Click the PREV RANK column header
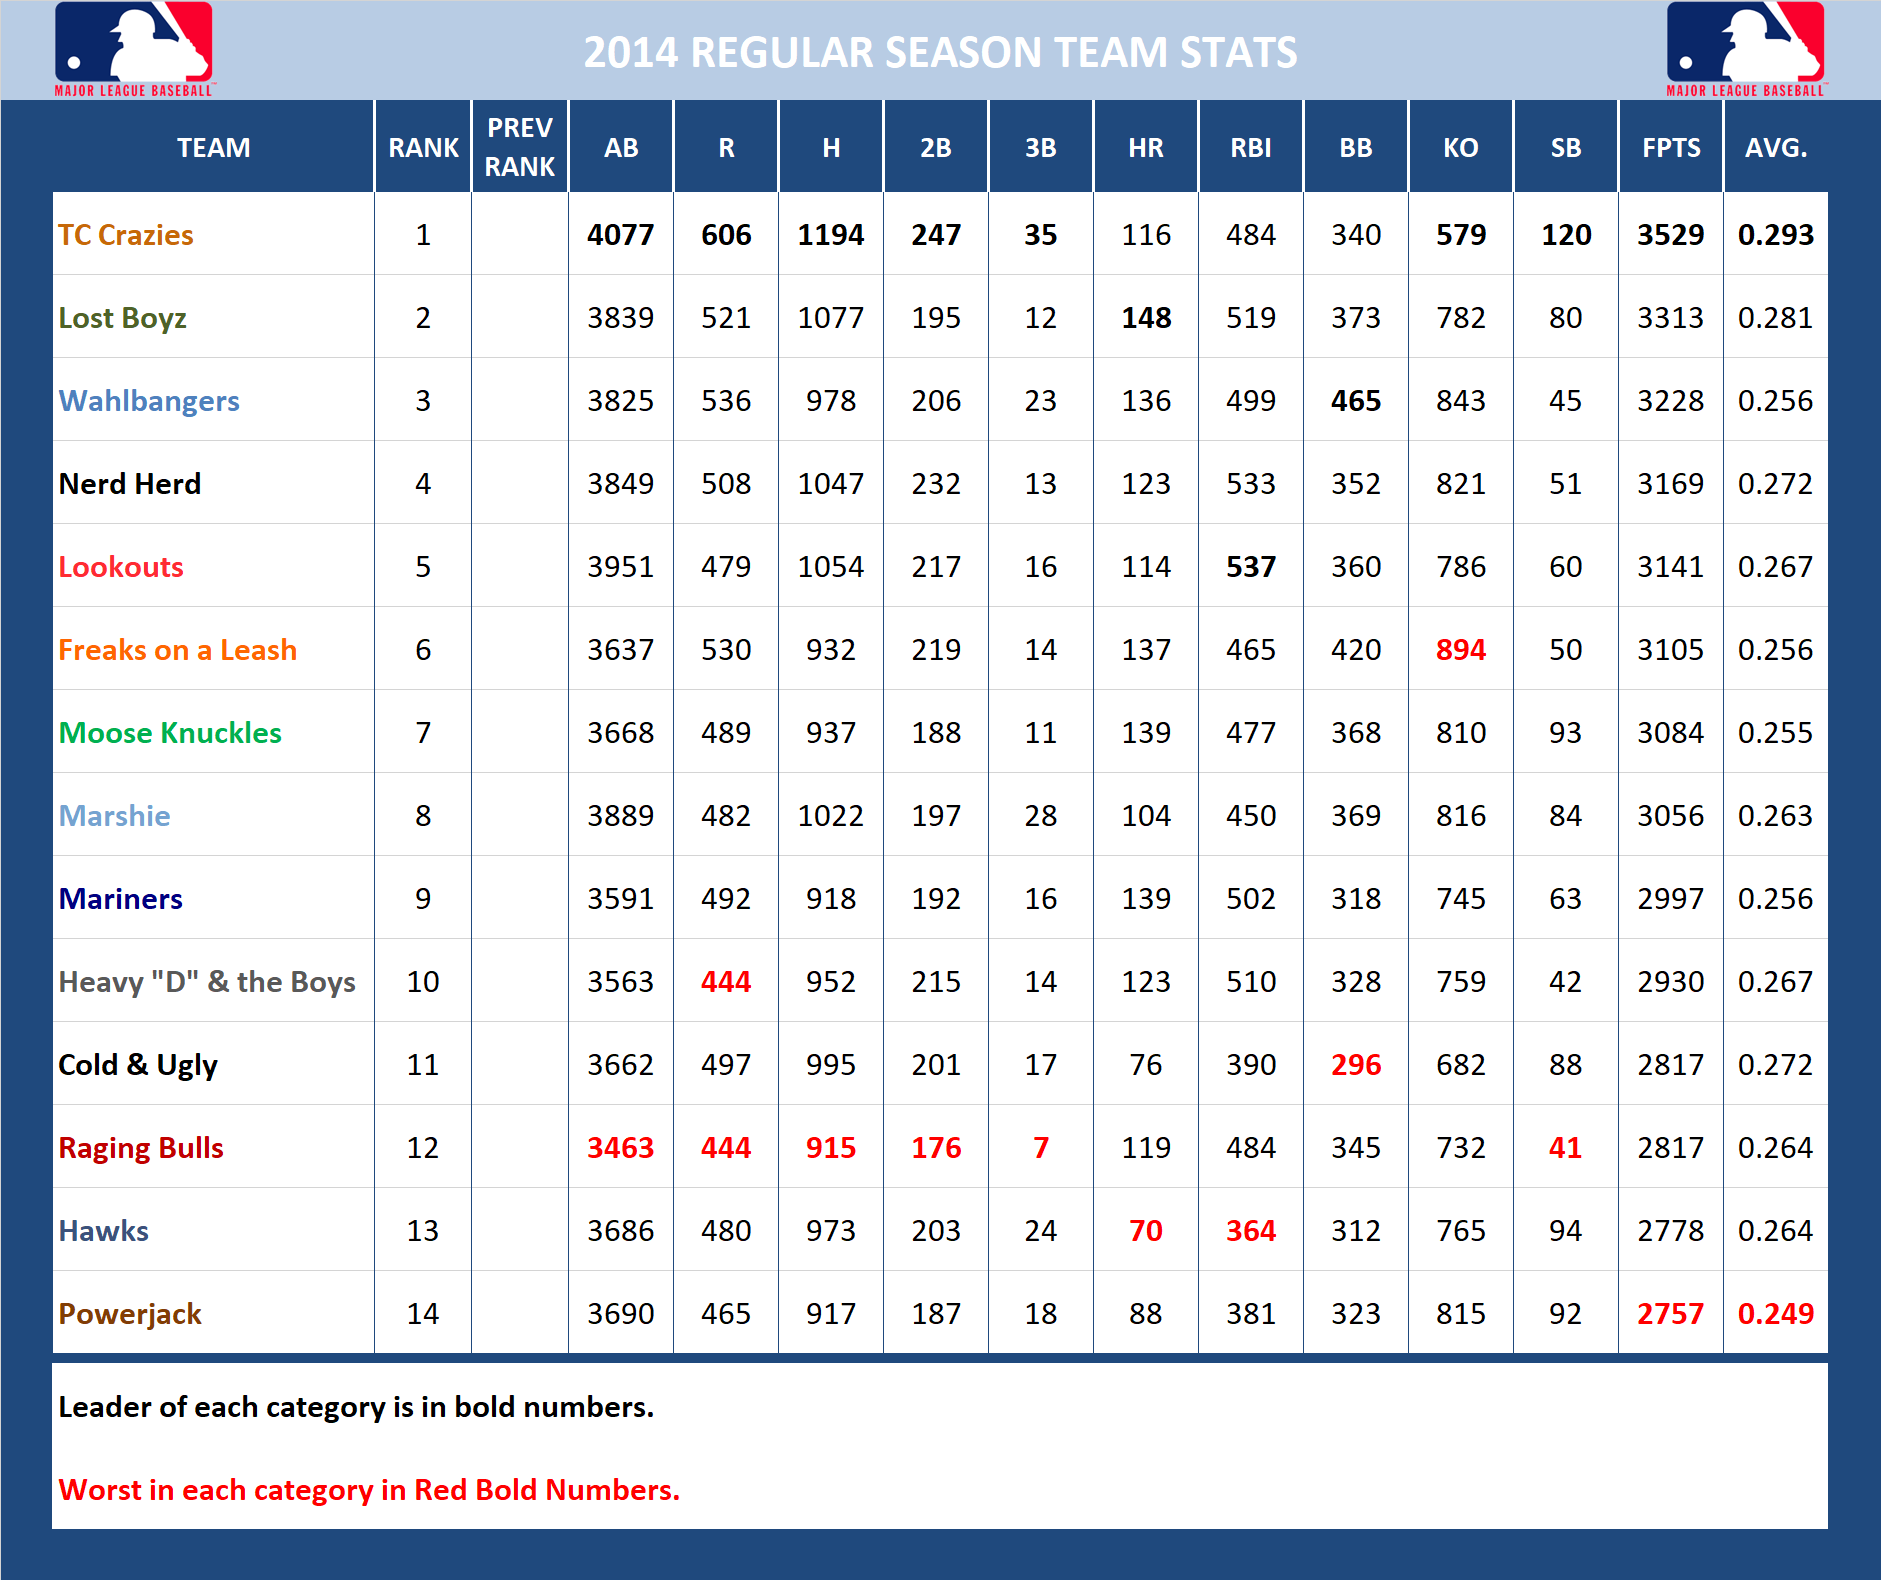Screen dimensions: 1881x1580 tap(519, 146)
